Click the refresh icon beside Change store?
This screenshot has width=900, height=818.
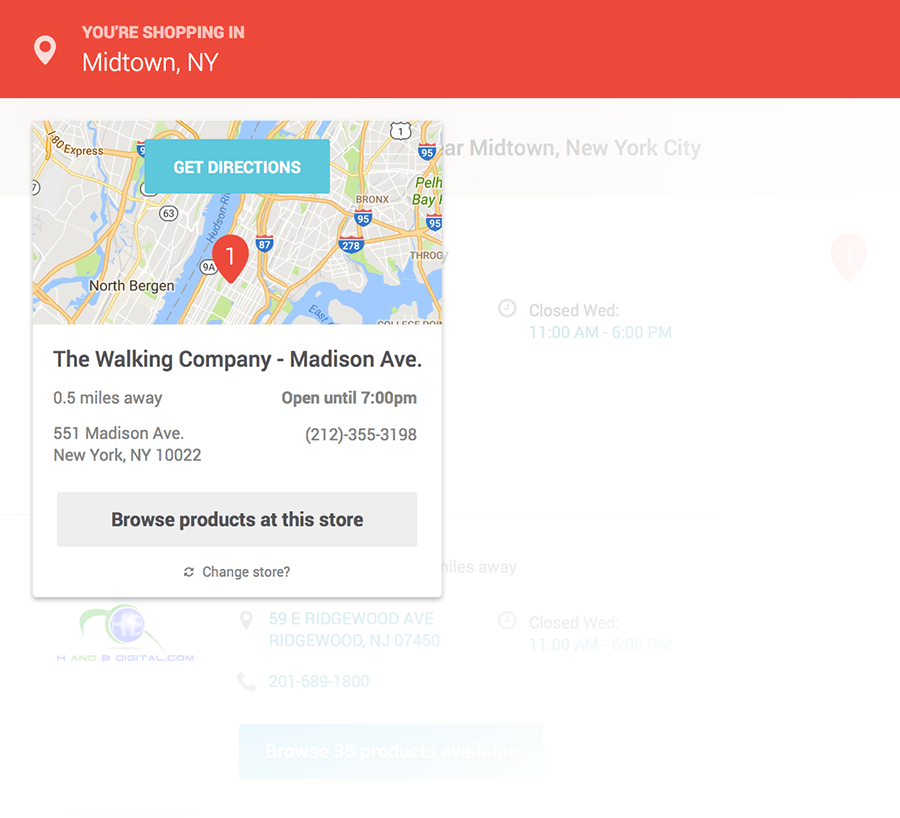[x=189, y=572]
